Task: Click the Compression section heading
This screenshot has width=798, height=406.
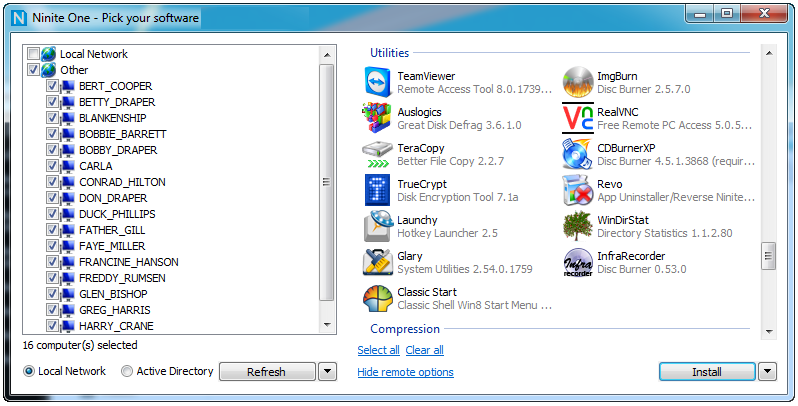Action: click(x=405, y=329)
